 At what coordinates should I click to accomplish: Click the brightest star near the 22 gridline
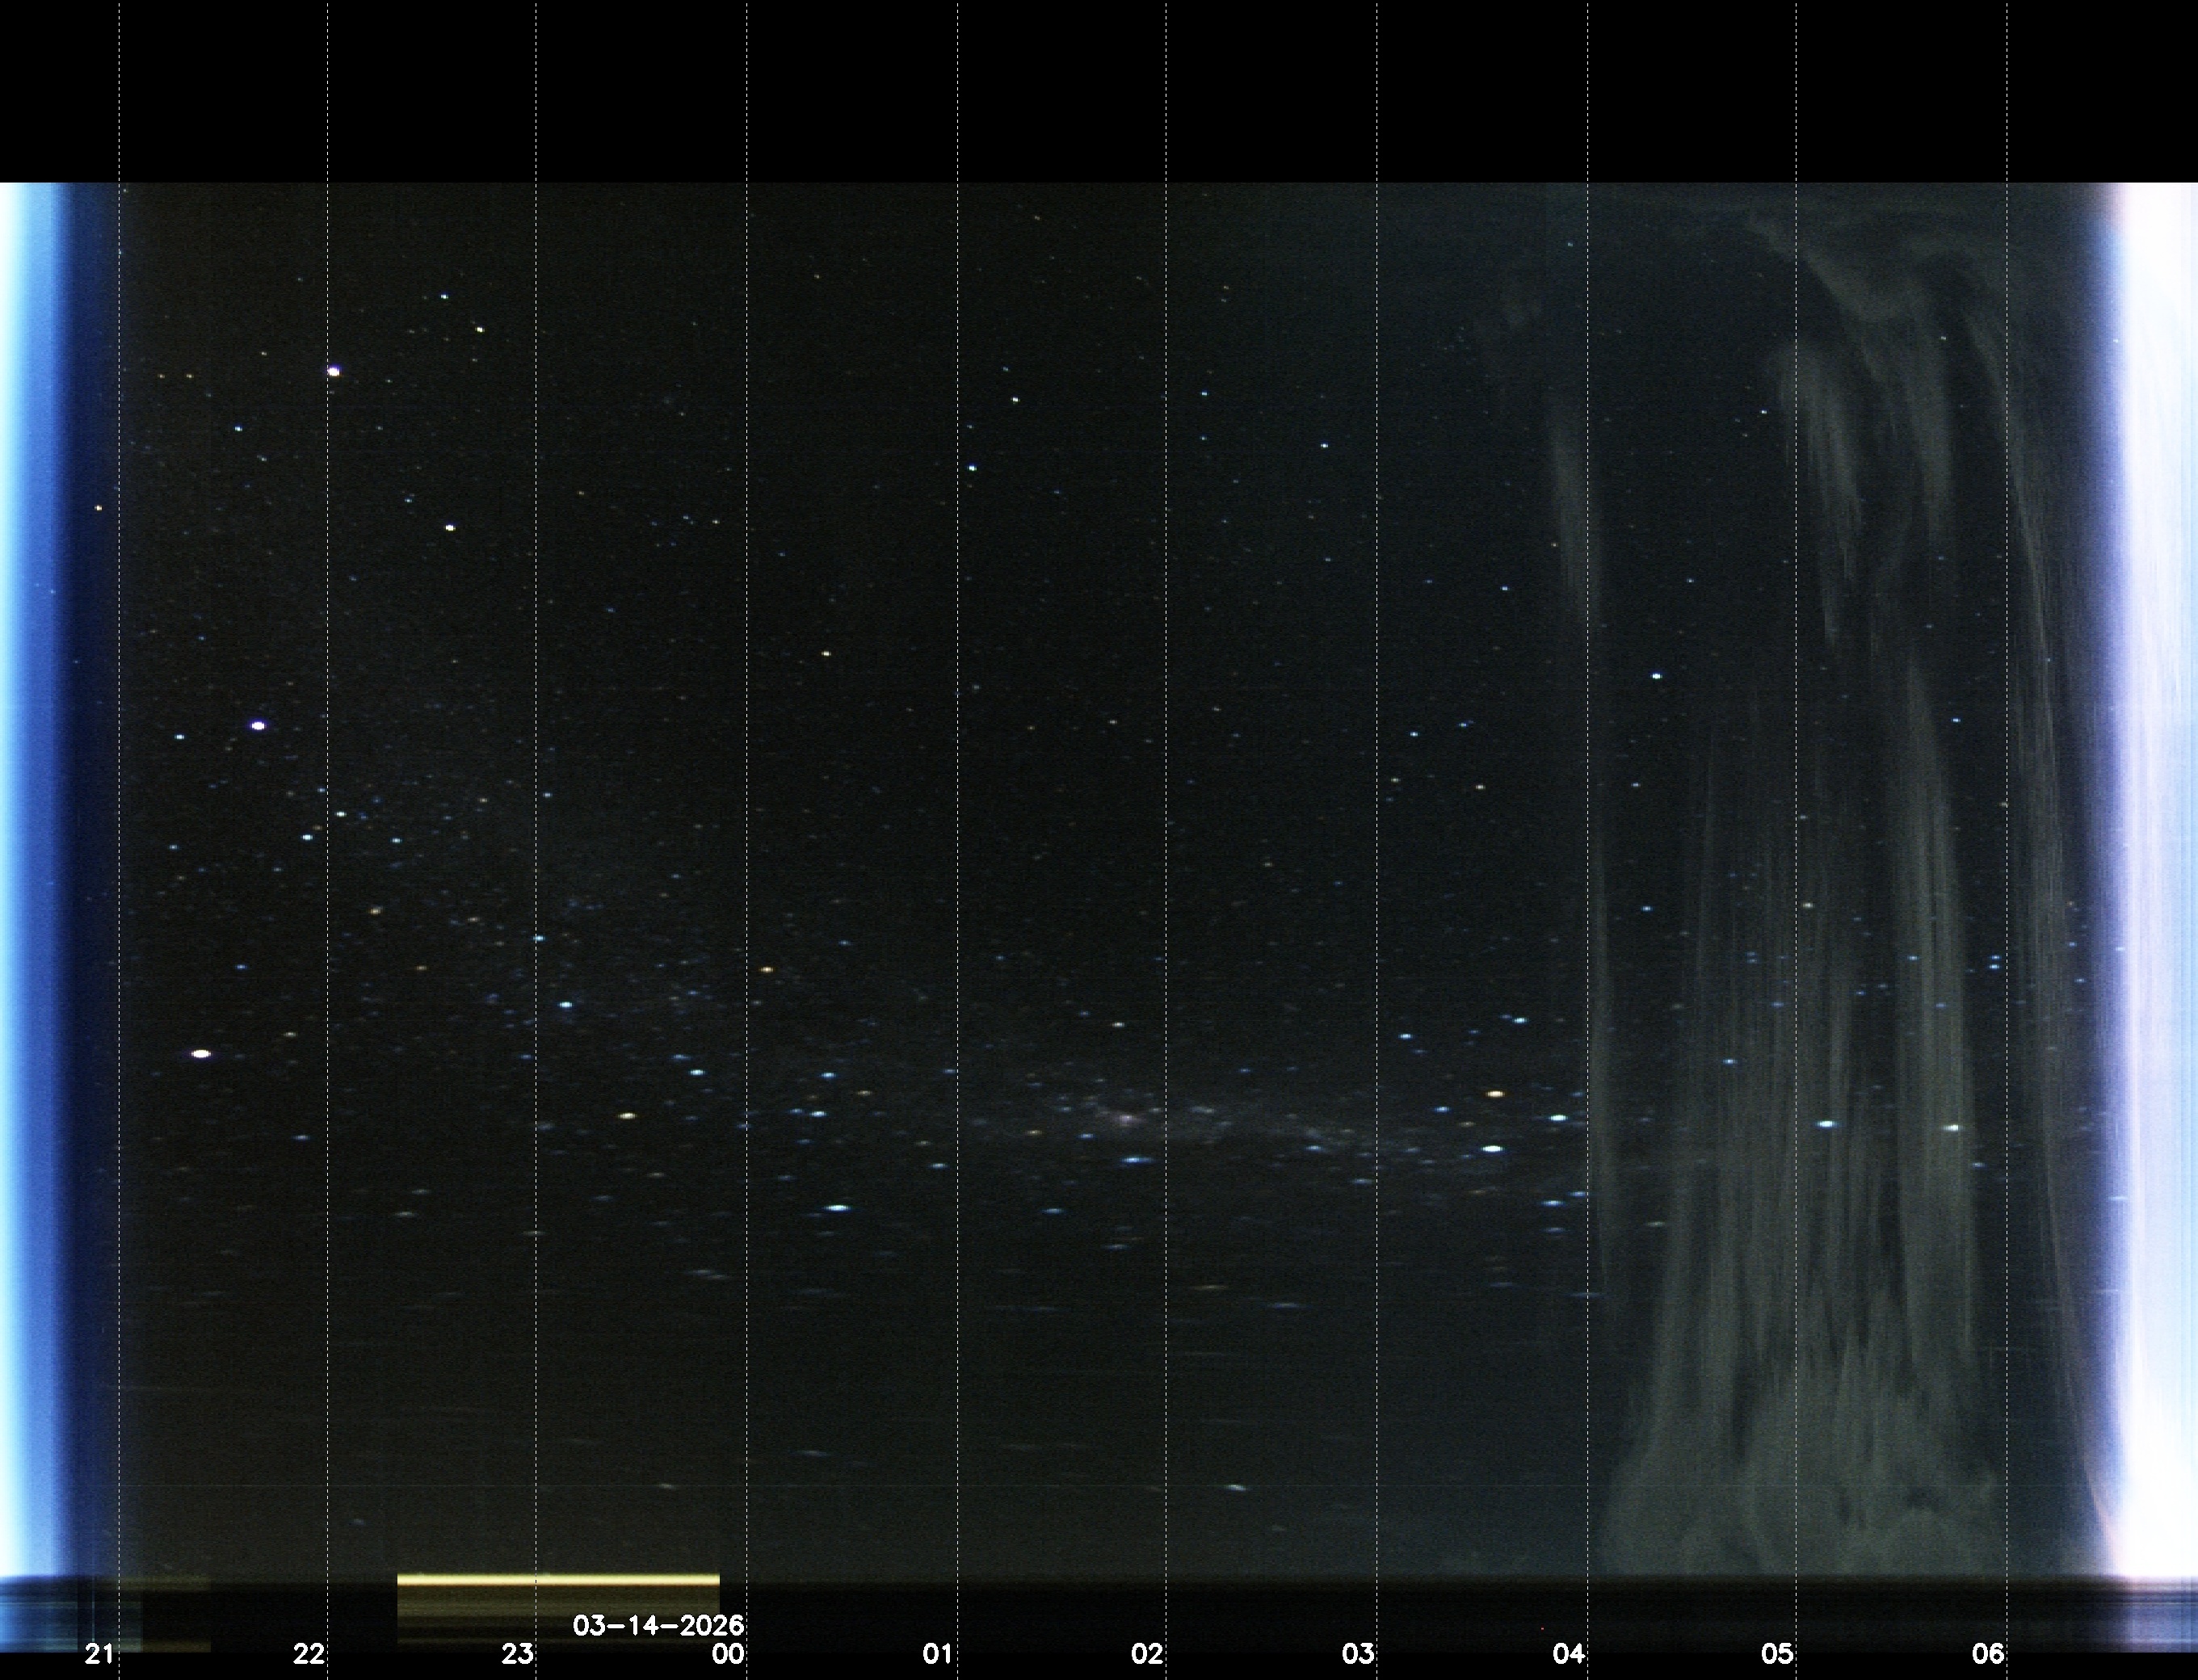[333, 371]
